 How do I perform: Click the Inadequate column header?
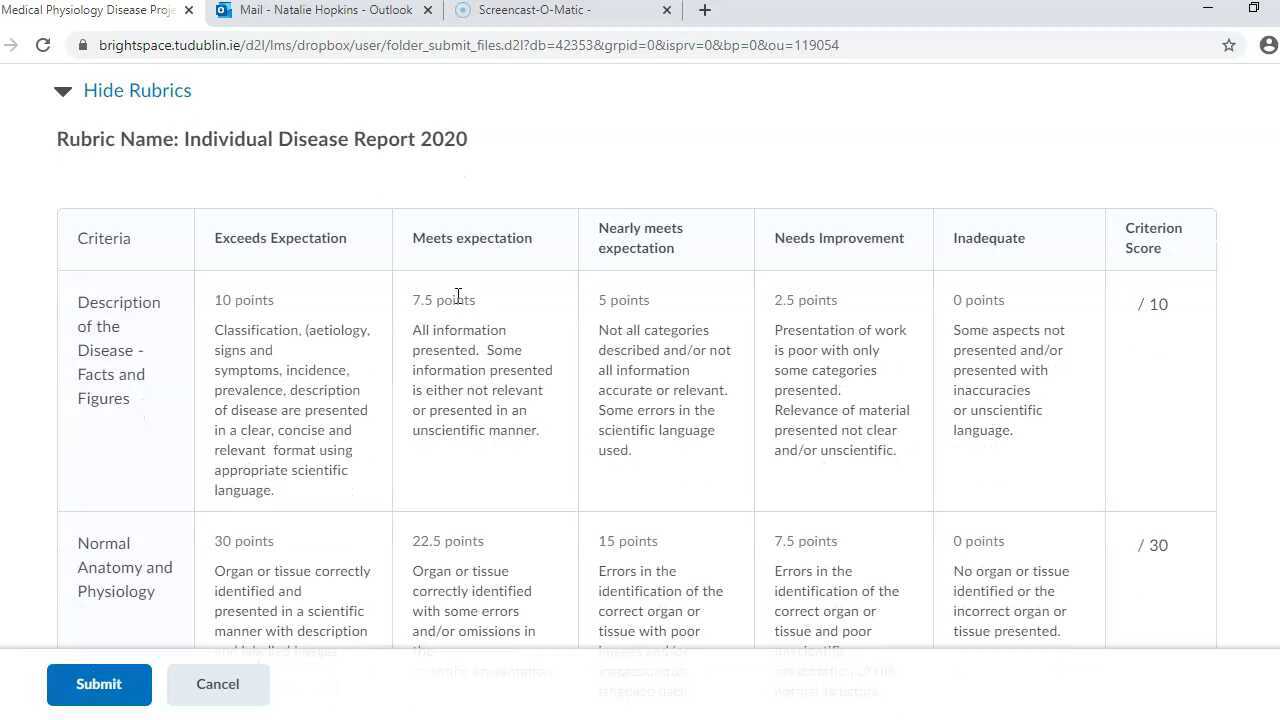[988, 238]
